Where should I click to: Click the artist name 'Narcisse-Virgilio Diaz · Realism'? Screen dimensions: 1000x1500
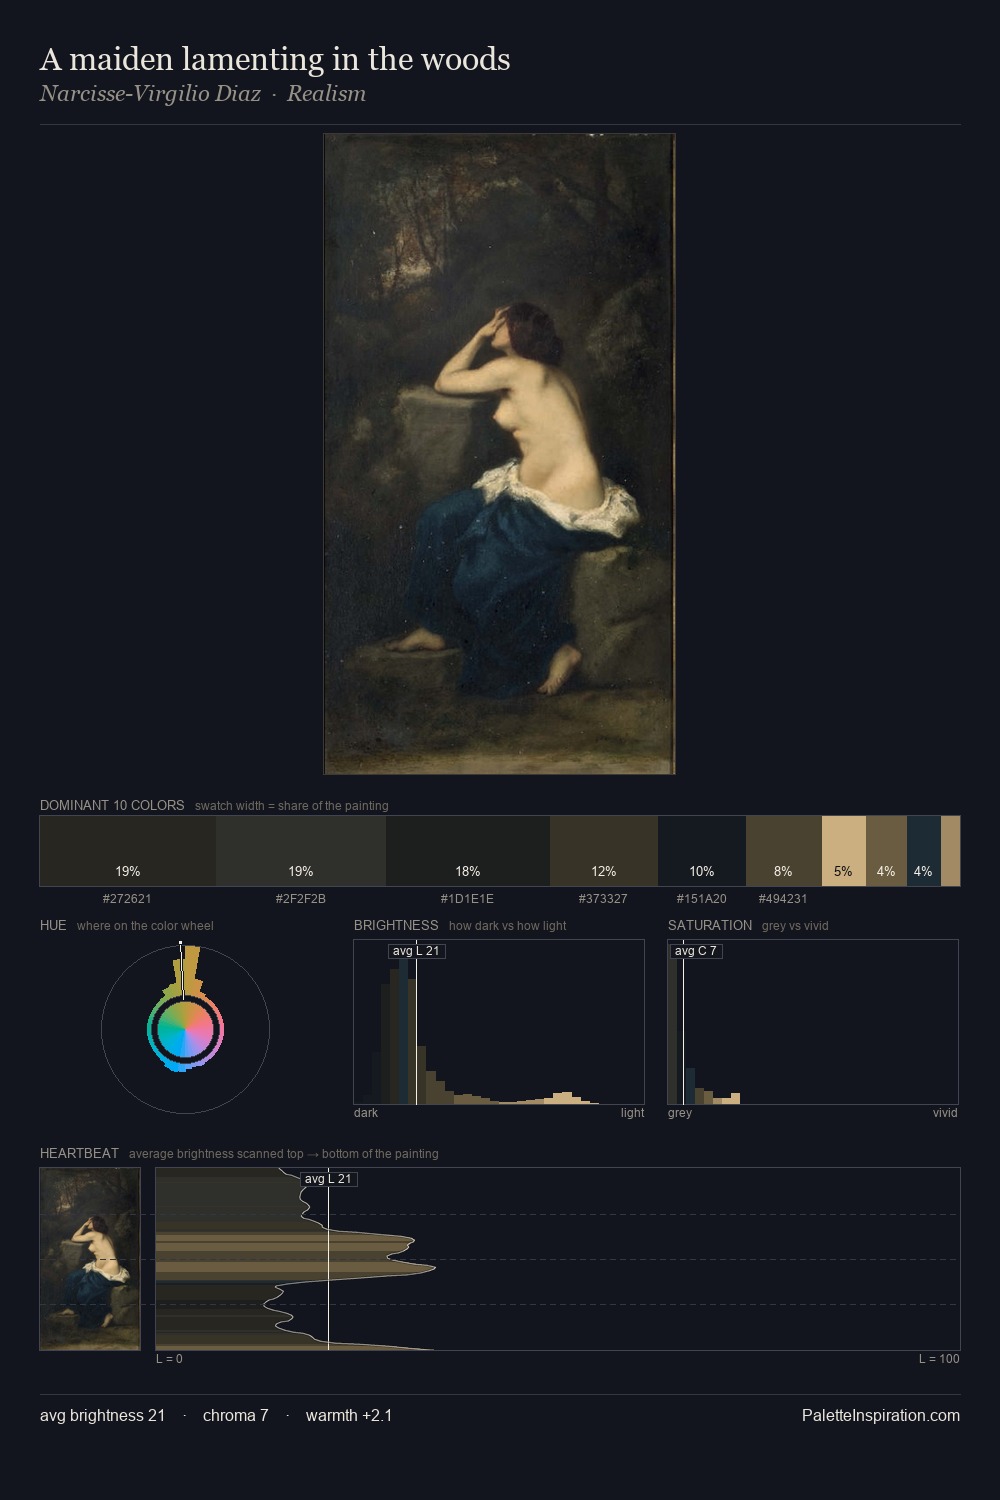point(203,94)
